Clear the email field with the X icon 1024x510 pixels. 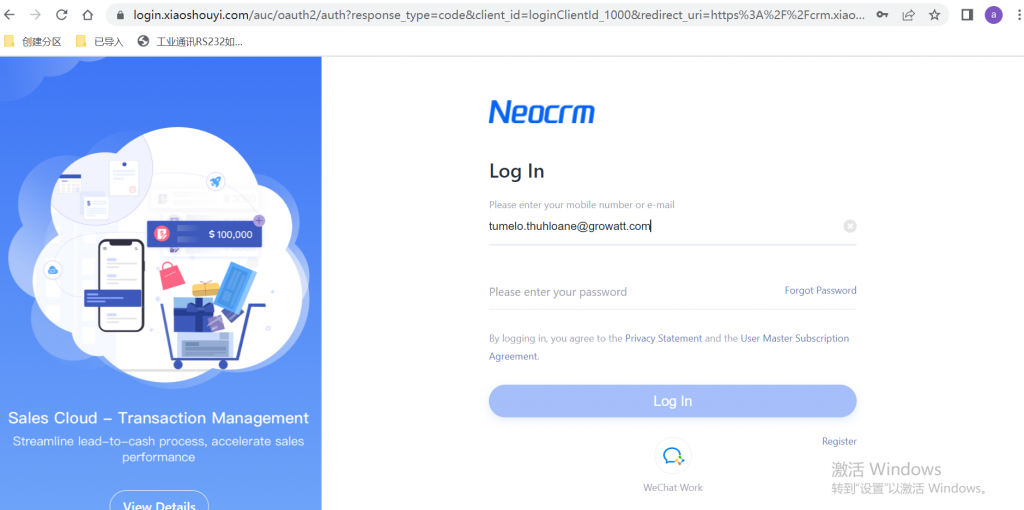click(x=850, y=226)
